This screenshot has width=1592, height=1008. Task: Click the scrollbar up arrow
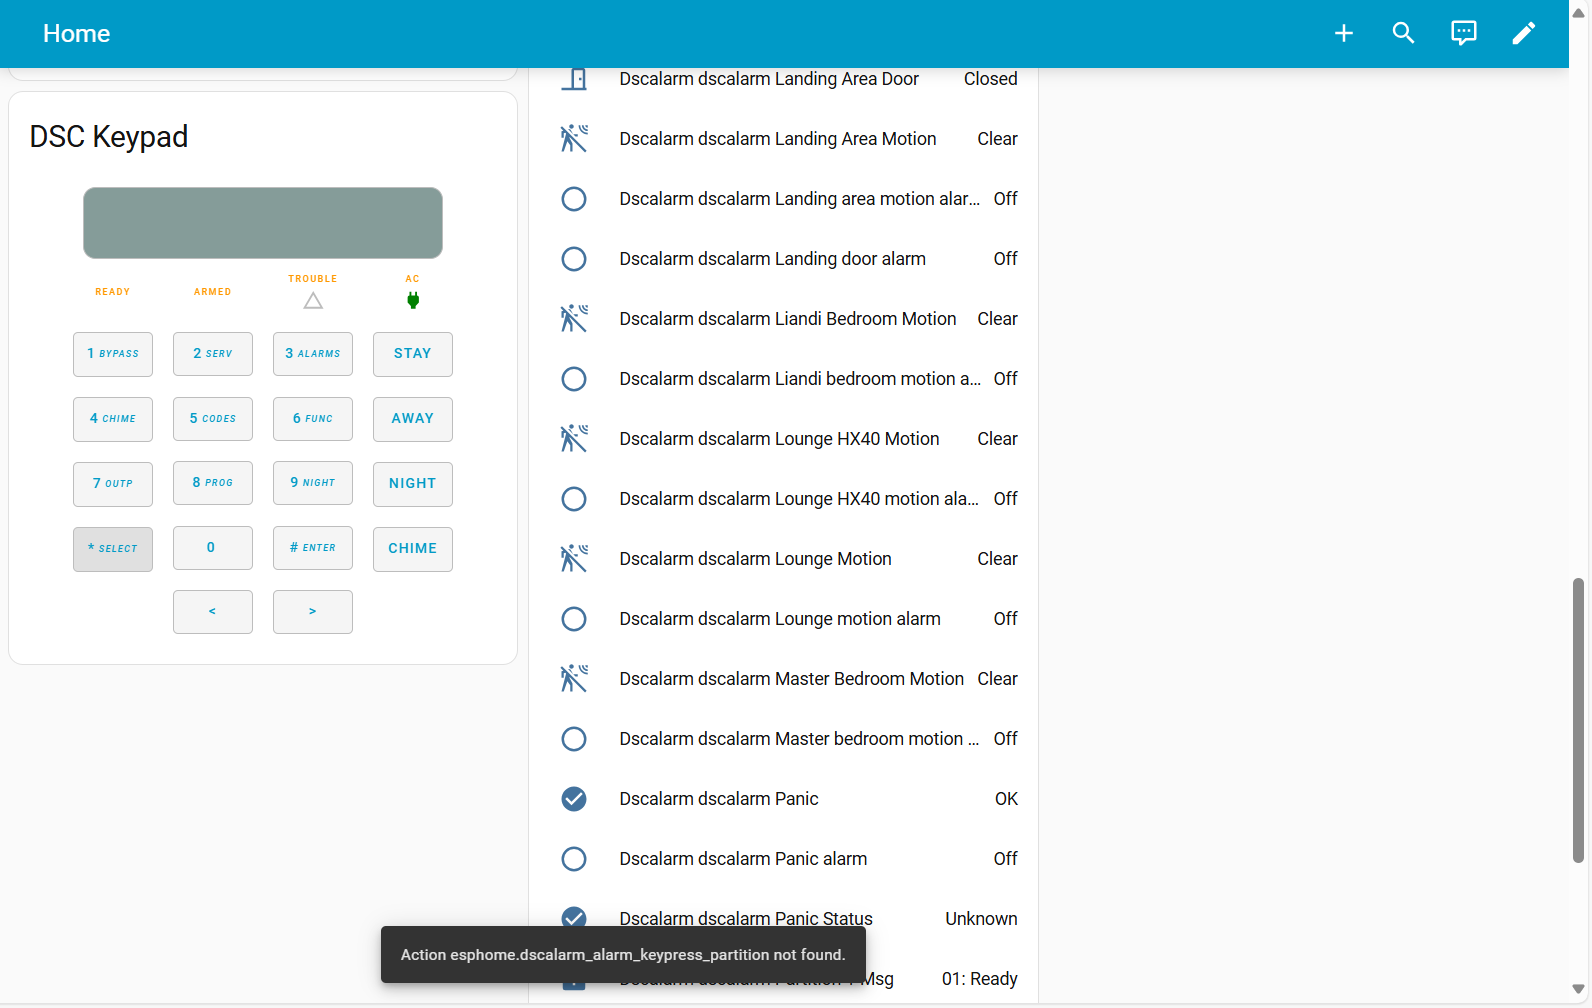[x=1579, y=13]
